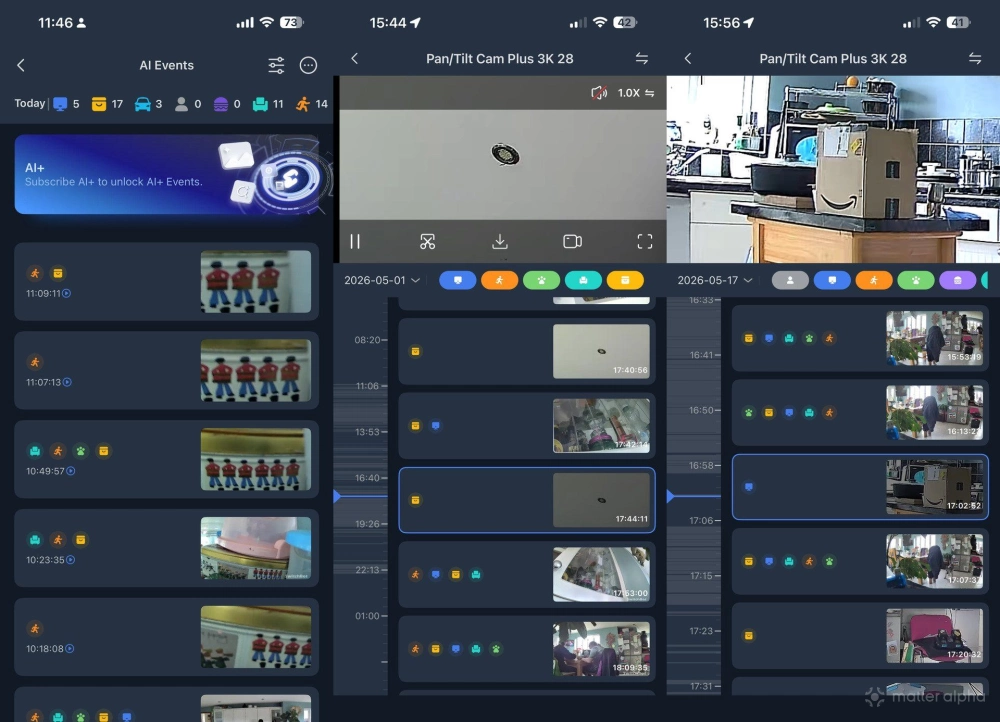This screenshot has height=722, width=1000.
Task: Toggle yellow package filter on 2026-05-01 screen
Action: (x=625, y=280)
